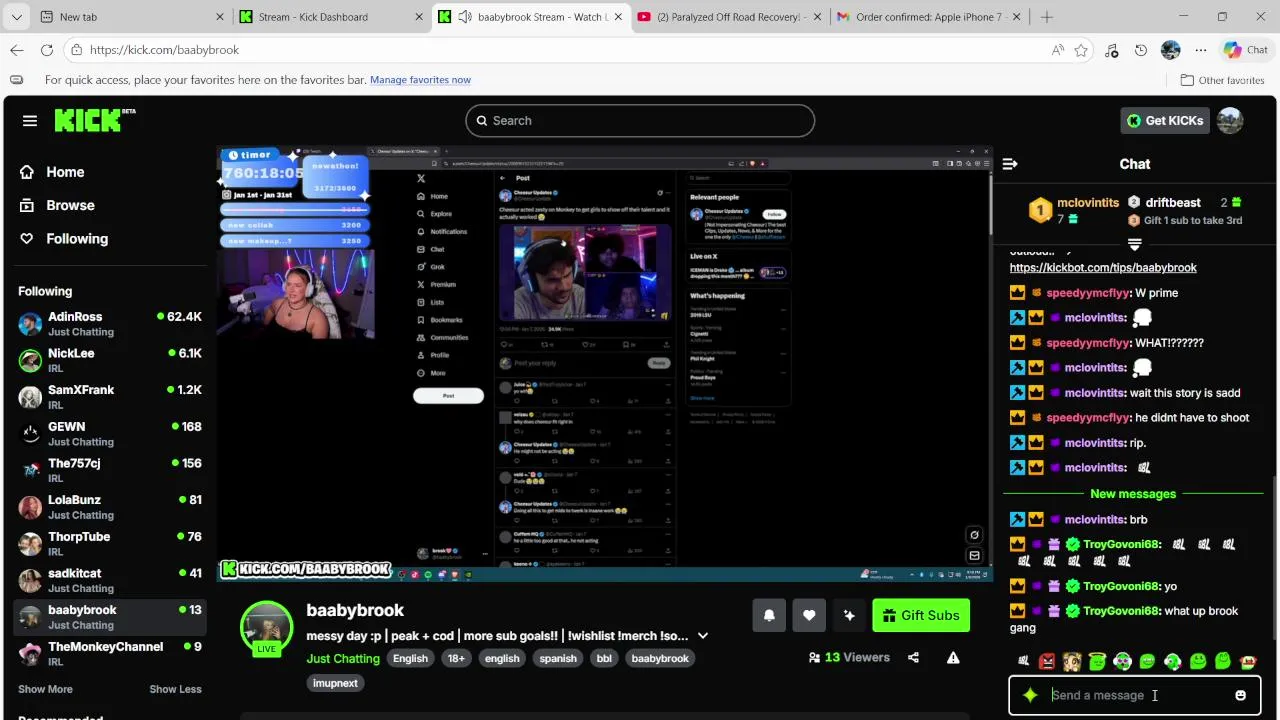The image size is (1280, 720).
Task: Open Other favorites folder
Action: coord(1222,80)
